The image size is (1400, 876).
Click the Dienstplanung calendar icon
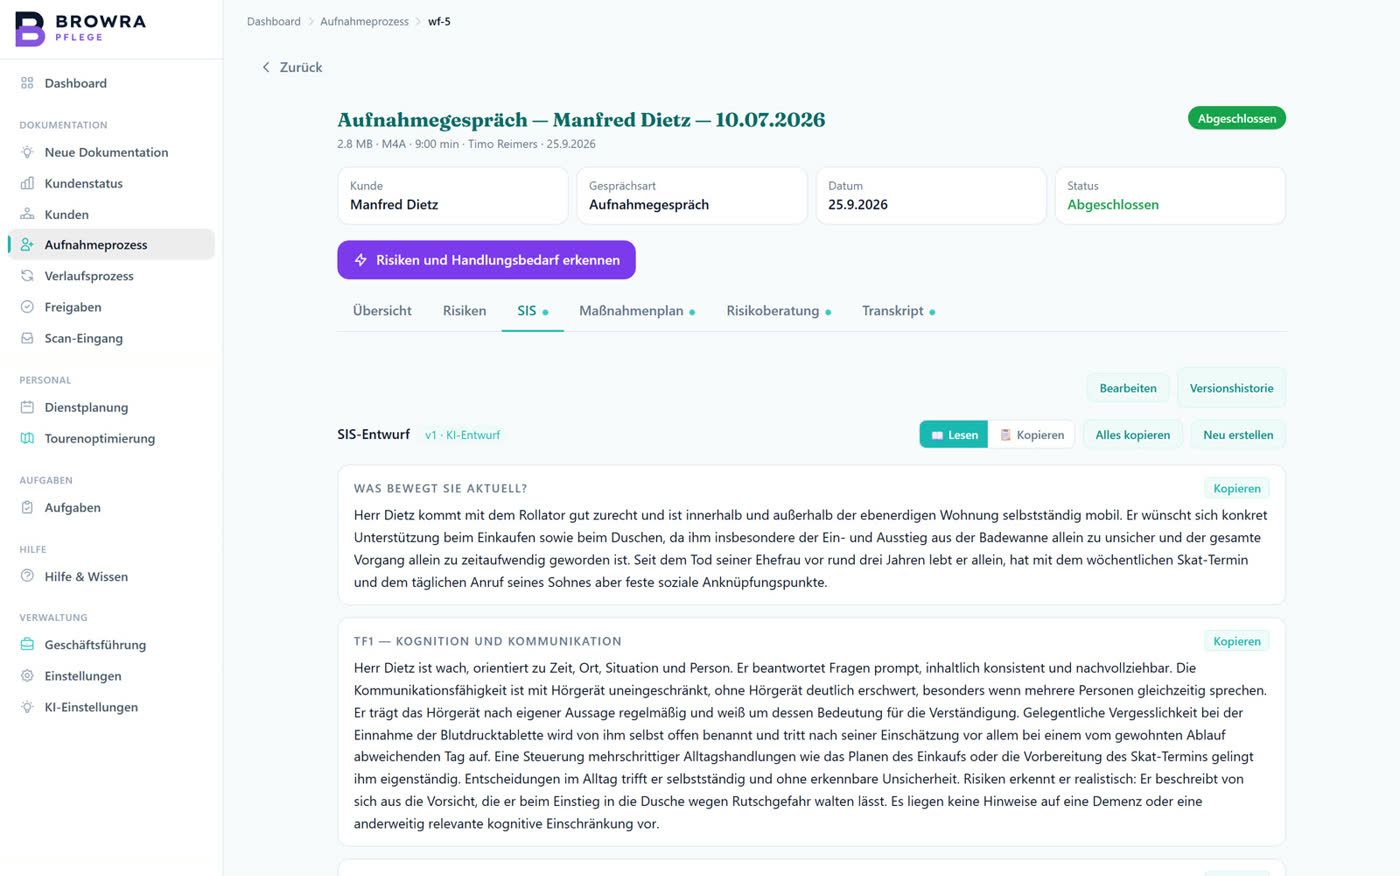tap(27, 407)
